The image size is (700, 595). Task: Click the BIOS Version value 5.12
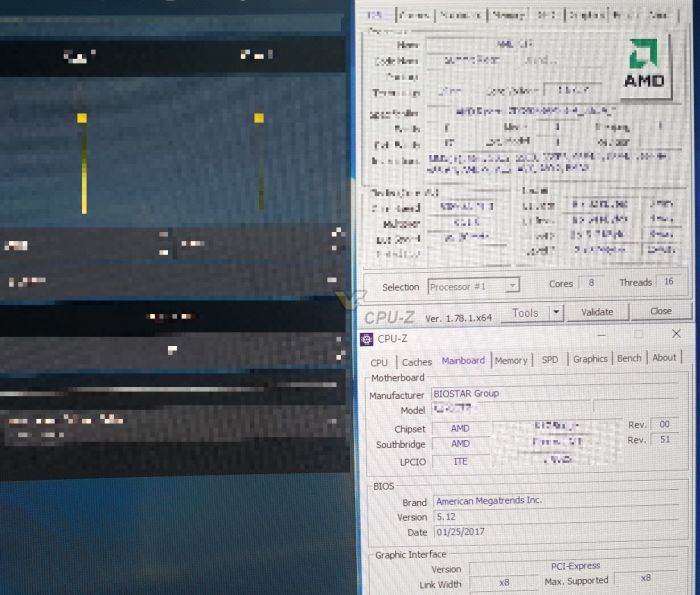click(557, 516)
